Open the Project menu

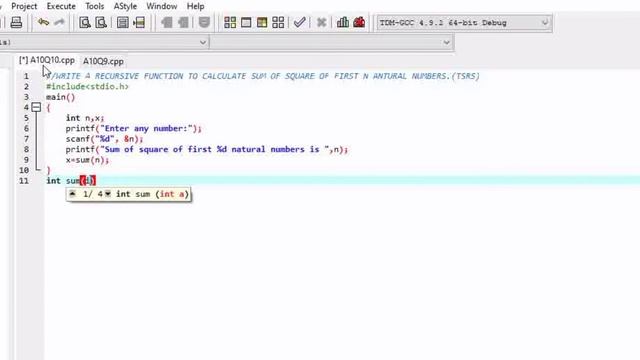[24, 6]
